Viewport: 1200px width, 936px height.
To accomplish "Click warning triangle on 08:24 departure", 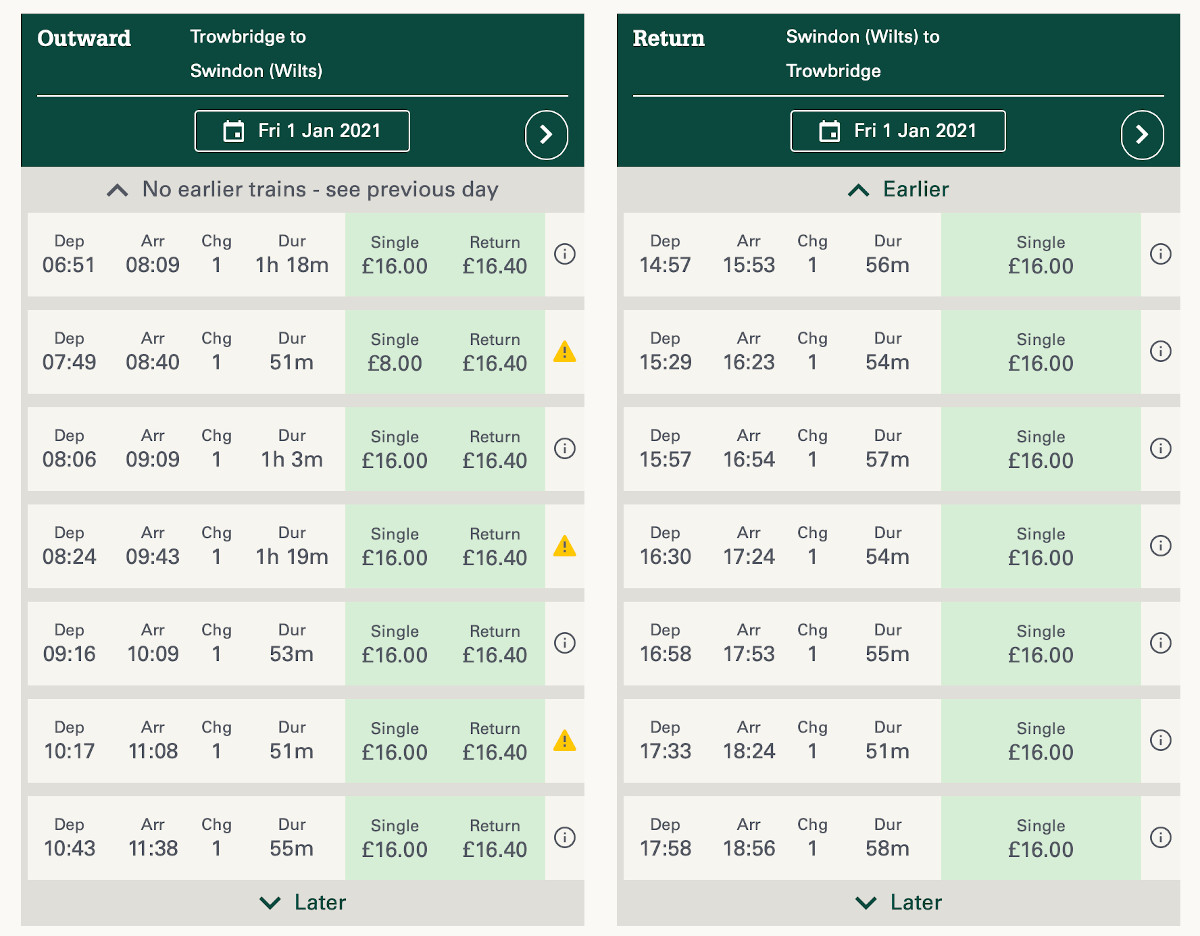I will (565, 545).
